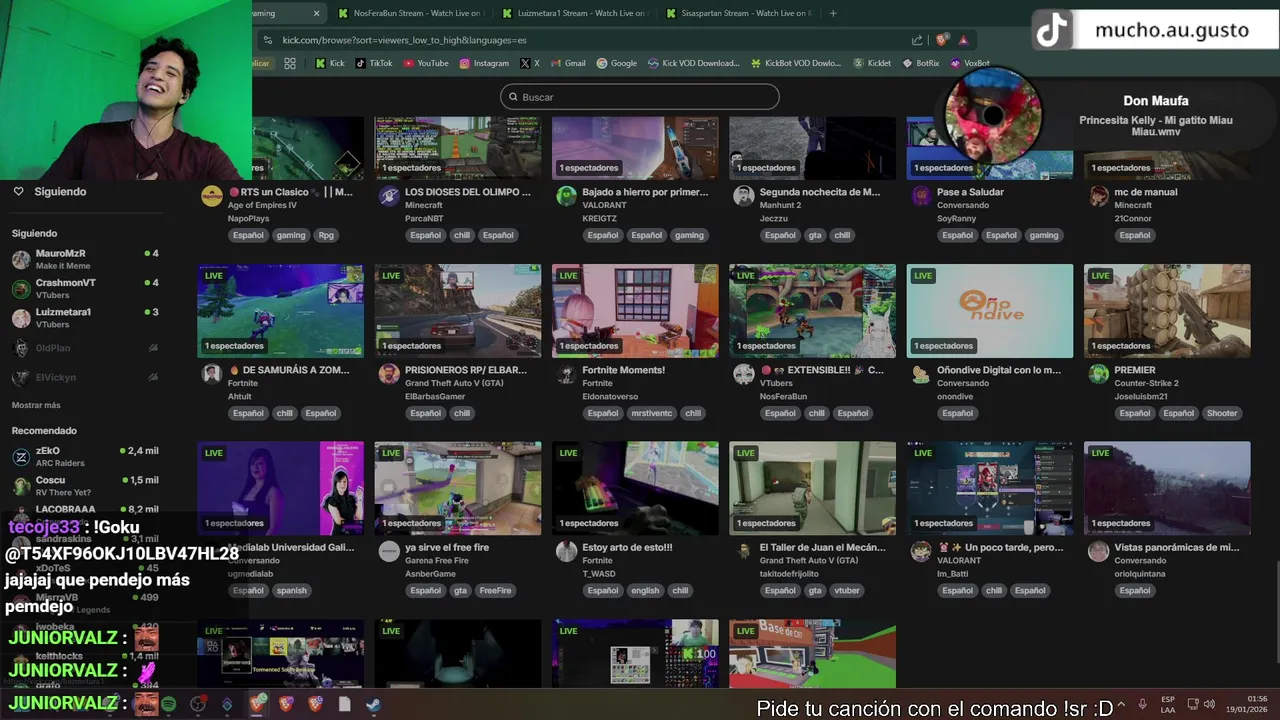
Task: Click the Brave Rewards triangle icon
Action: [x=963, y=40]
